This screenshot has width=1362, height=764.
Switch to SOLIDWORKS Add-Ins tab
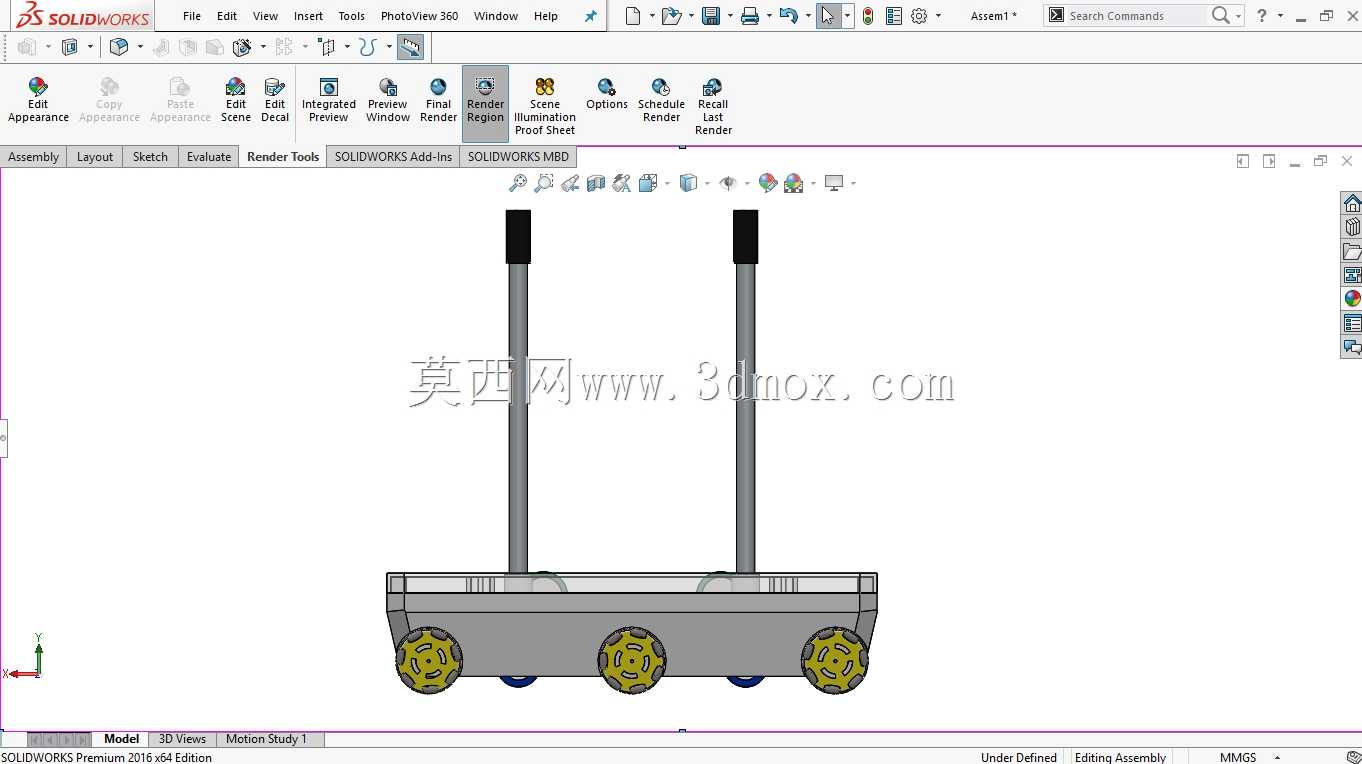pos(393,157)
